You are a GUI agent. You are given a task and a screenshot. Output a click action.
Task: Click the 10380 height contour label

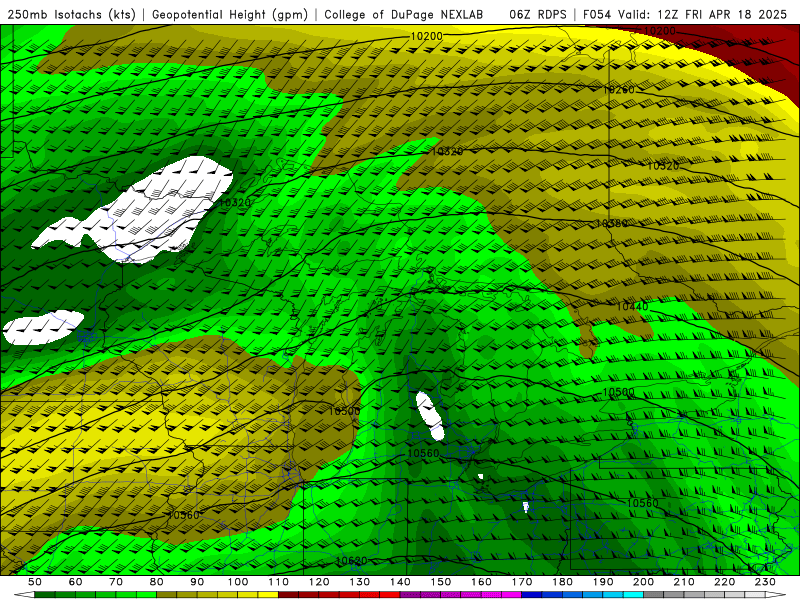pos(611,223)
